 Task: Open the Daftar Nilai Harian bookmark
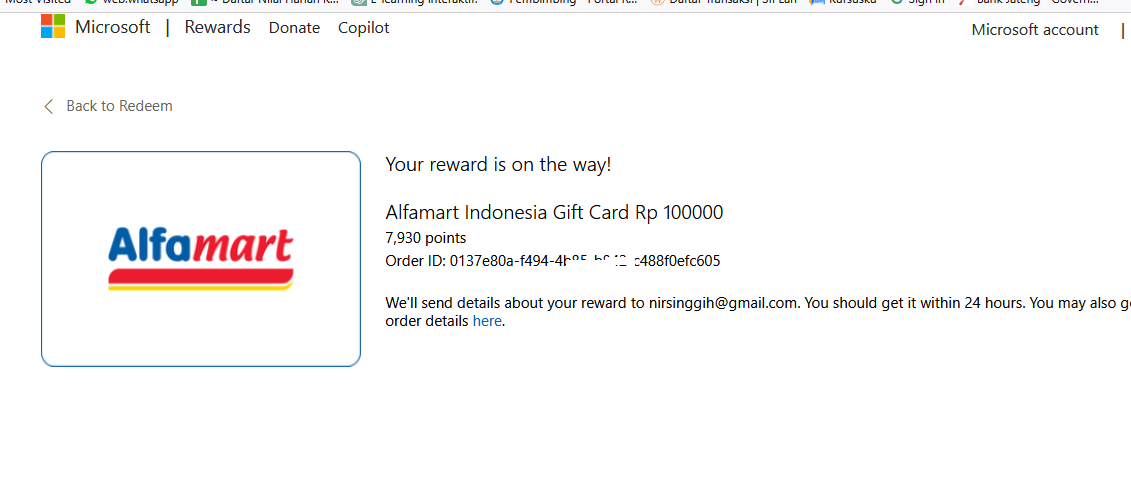coord(265,2)
